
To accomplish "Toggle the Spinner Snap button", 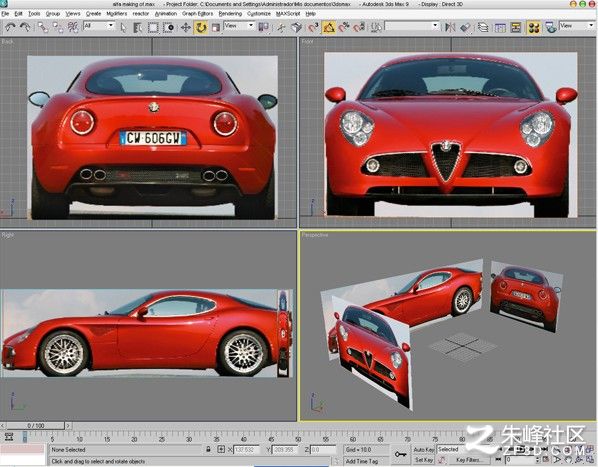I will pyautogui.click(x=359, y=27).
